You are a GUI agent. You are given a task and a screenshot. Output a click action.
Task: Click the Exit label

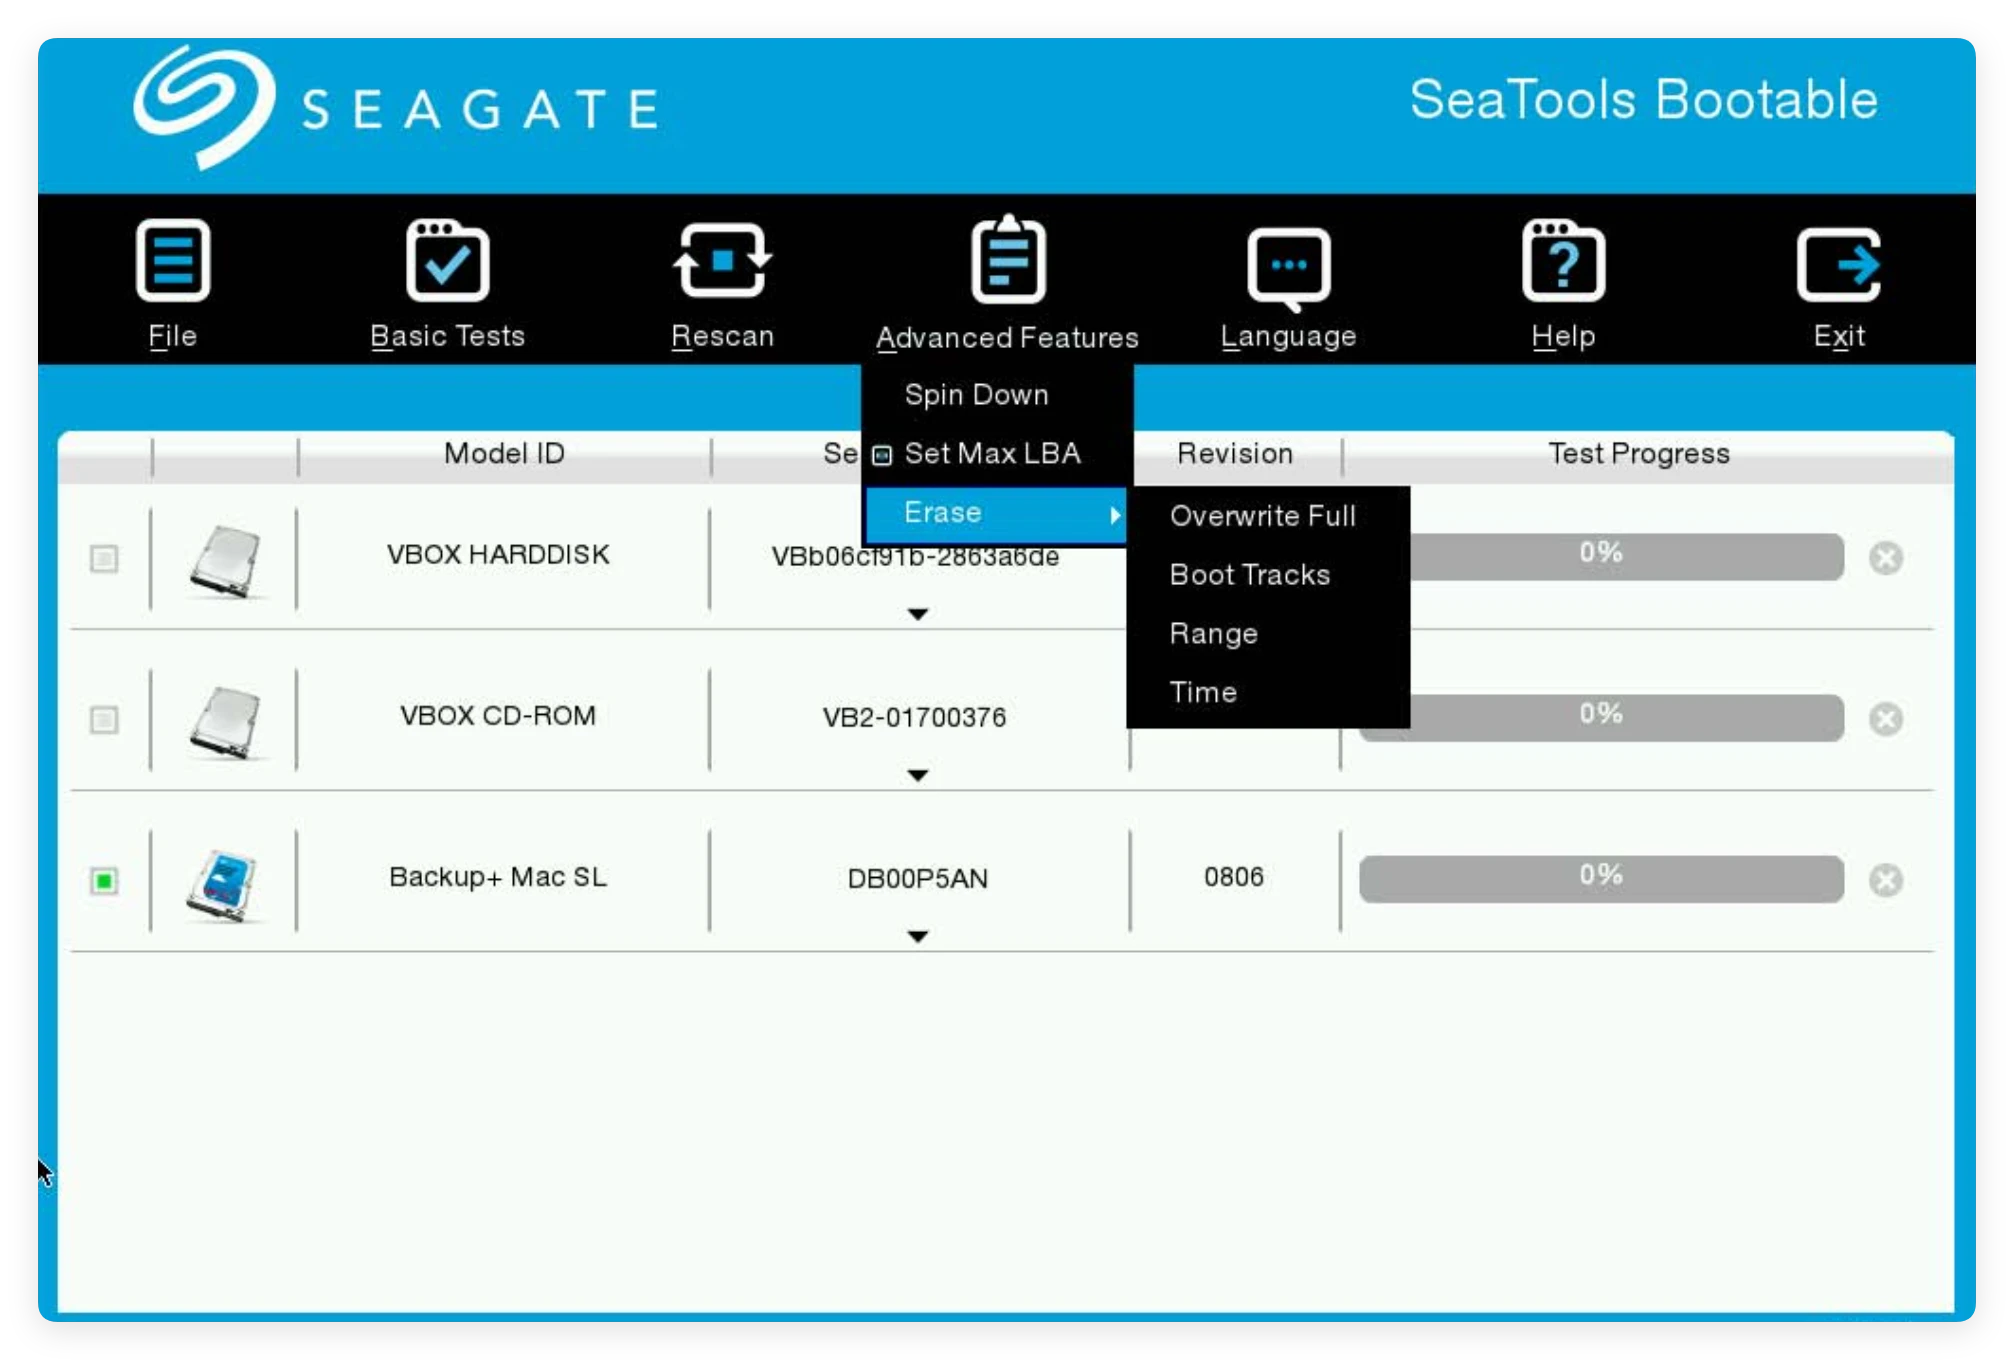1838,336
